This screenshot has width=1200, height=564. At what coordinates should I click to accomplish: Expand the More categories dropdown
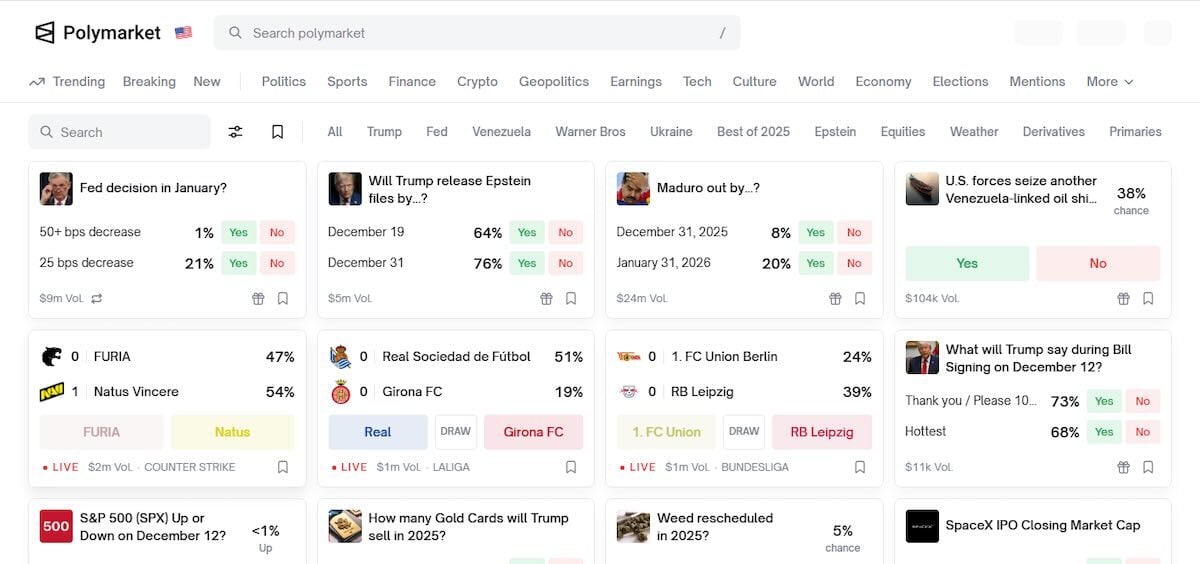click(1110, 82)
